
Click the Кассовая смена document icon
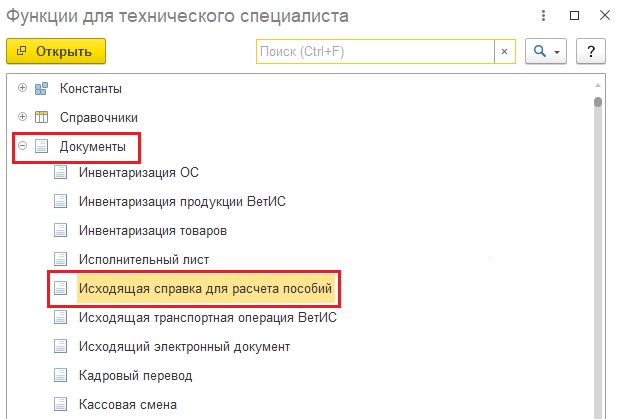click(x=61, y=405)
